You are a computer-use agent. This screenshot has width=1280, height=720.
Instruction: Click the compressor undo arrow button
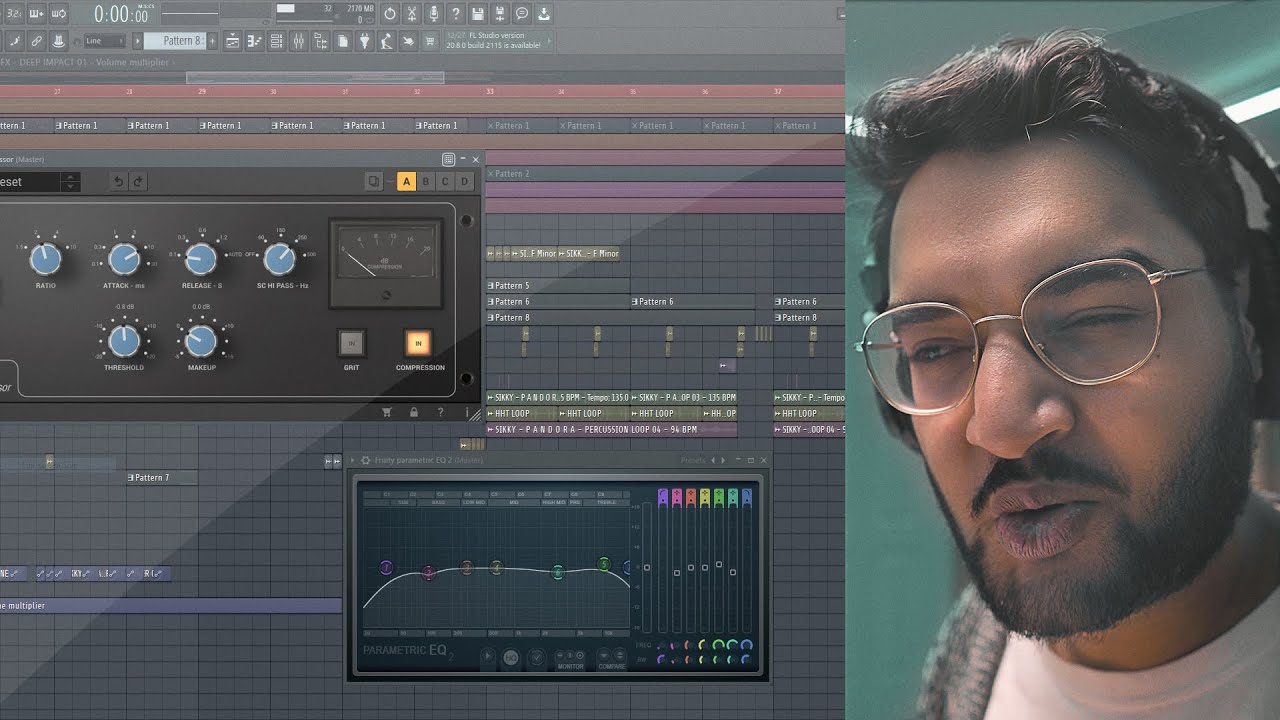pos(118,182)
